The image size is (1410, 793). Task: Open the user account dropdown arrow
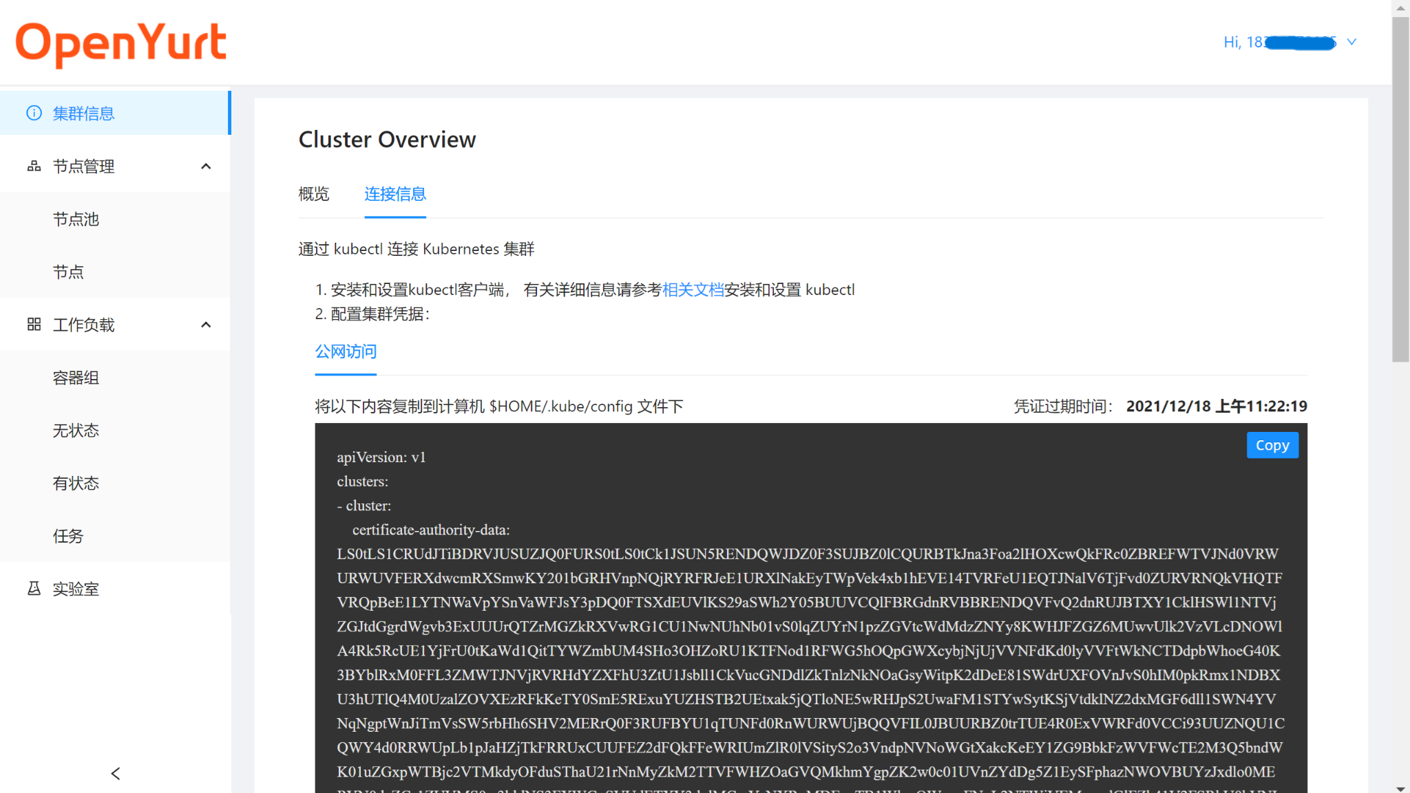1352,42
